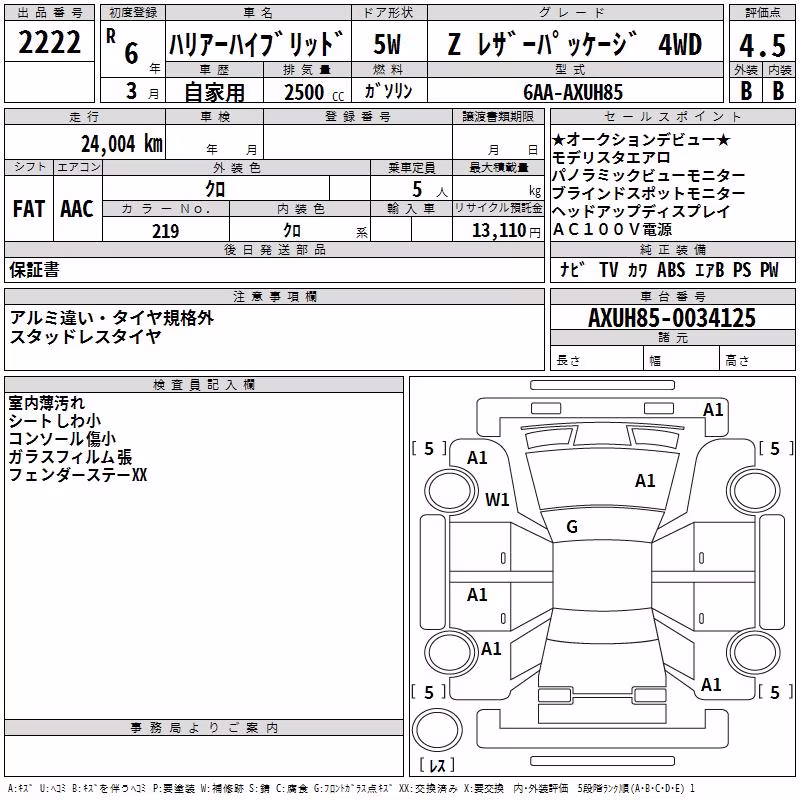Select the inspector note シートしわ小

click(x=55, y=421)
